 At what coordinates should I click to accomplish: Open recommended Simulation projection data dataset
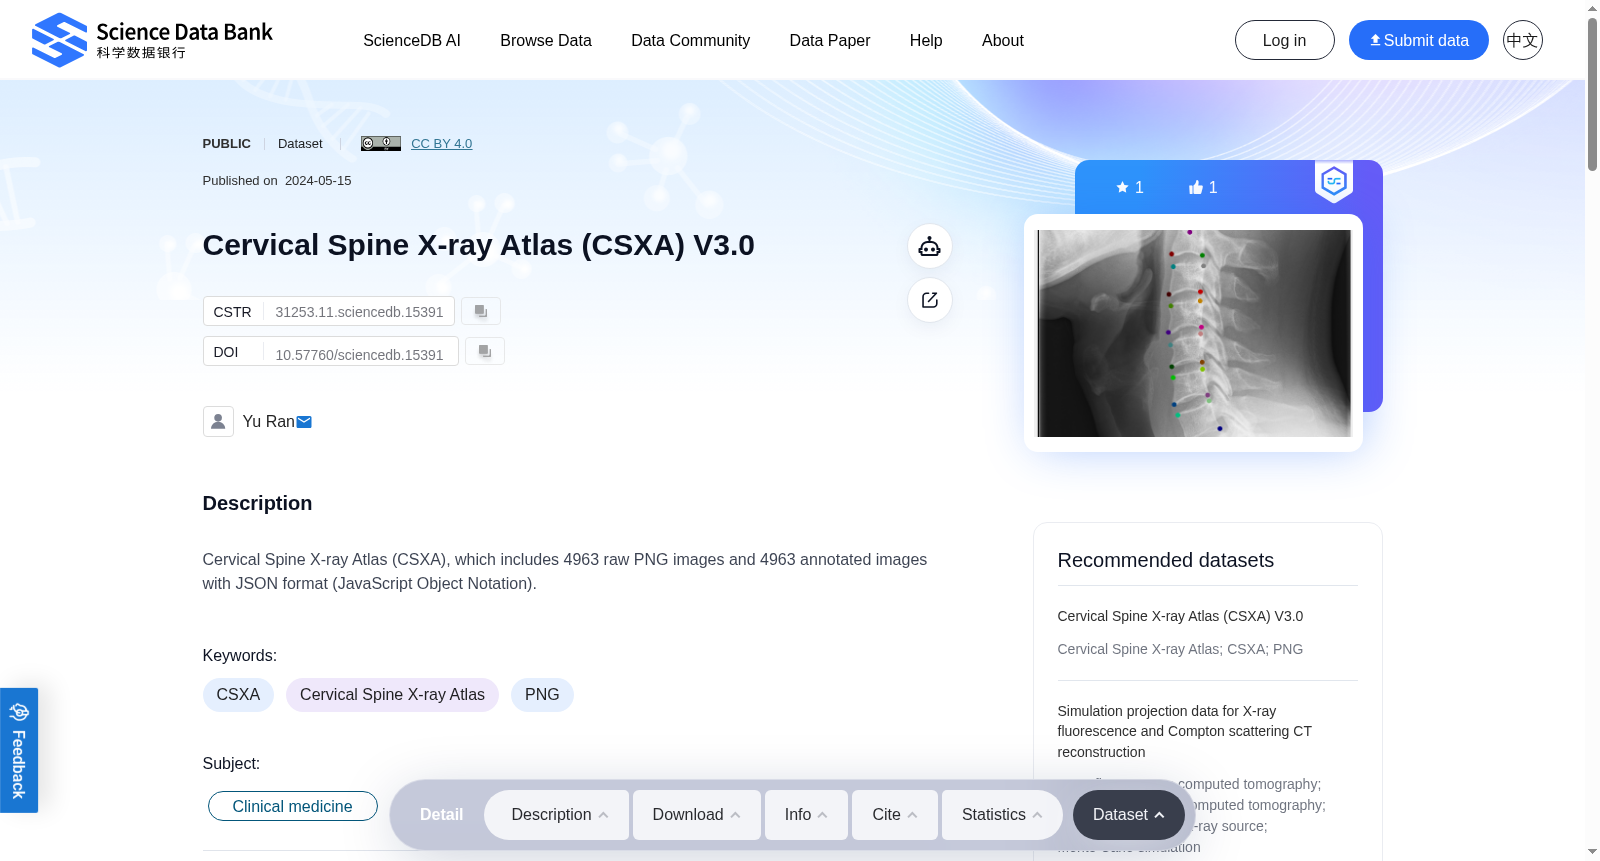click(x=1184, y=731)
